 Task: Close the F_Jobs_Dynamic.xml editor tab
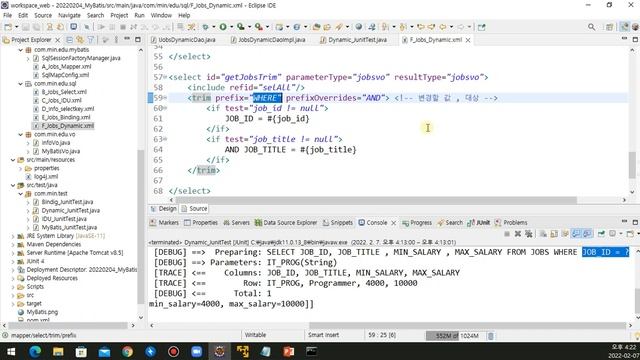(x=468, y=40)
